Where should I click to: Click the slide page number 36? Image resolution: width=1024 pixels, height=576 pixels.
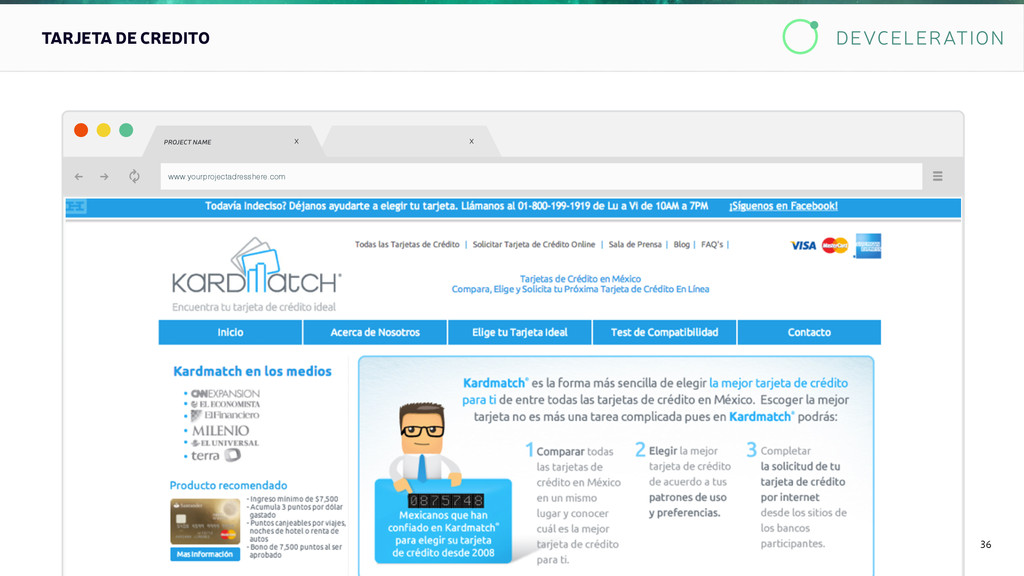[985, 544]
